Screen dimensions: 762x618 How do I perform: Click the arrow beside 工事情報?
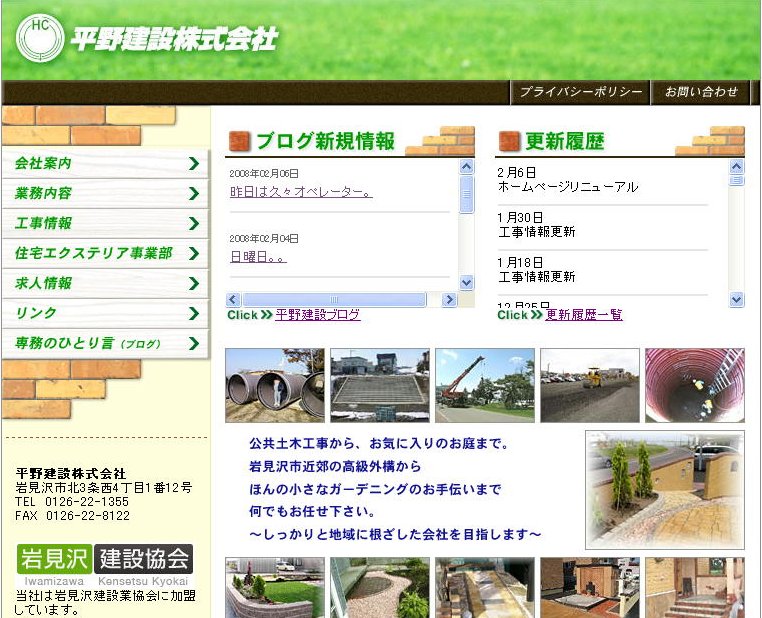click(x=194, y=223)
